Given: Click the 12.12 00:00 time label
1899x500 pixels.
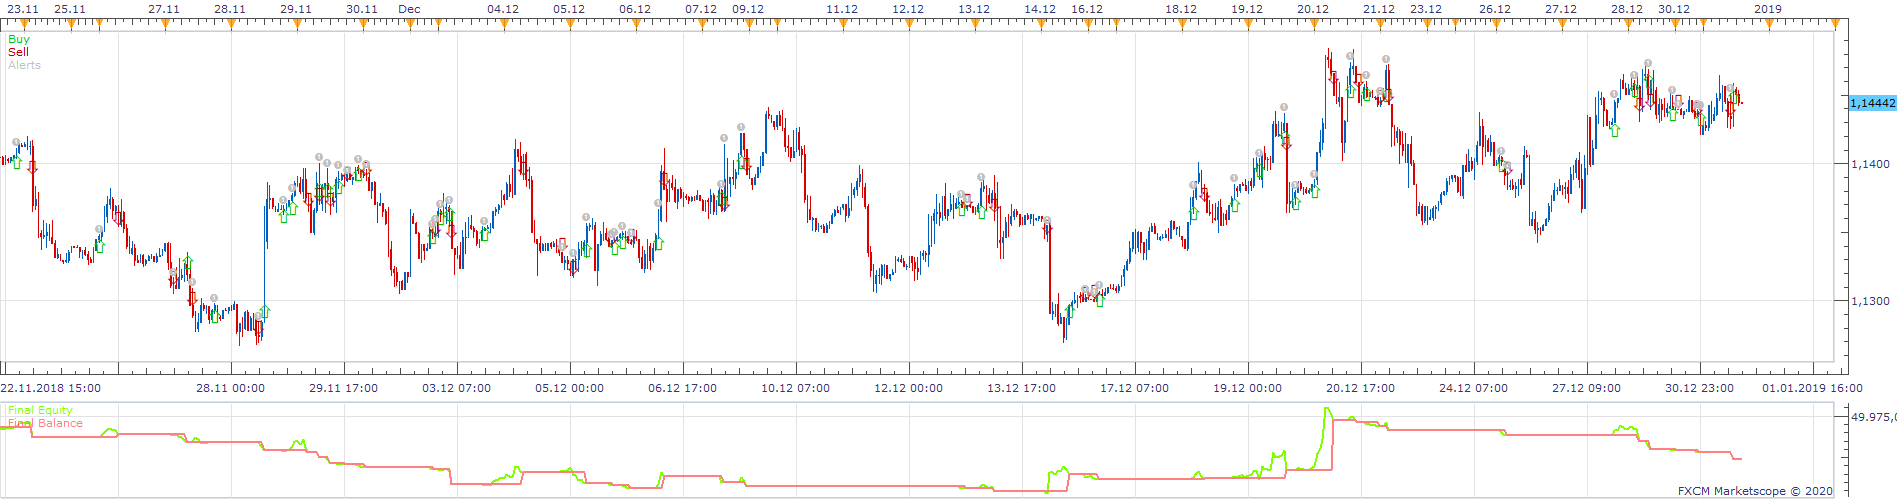Looking at the screenshot, I should (x=908, y=388).
